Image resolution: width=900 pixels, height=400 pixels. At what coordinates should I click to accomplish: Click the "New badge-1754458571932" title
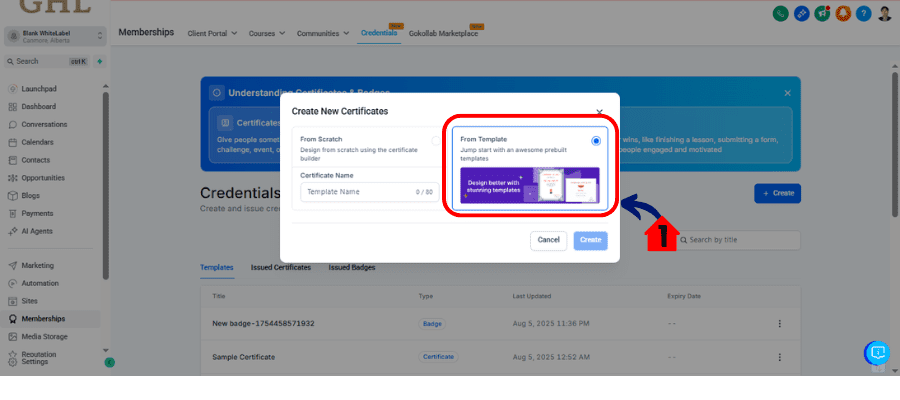click(x=263, y=324)
